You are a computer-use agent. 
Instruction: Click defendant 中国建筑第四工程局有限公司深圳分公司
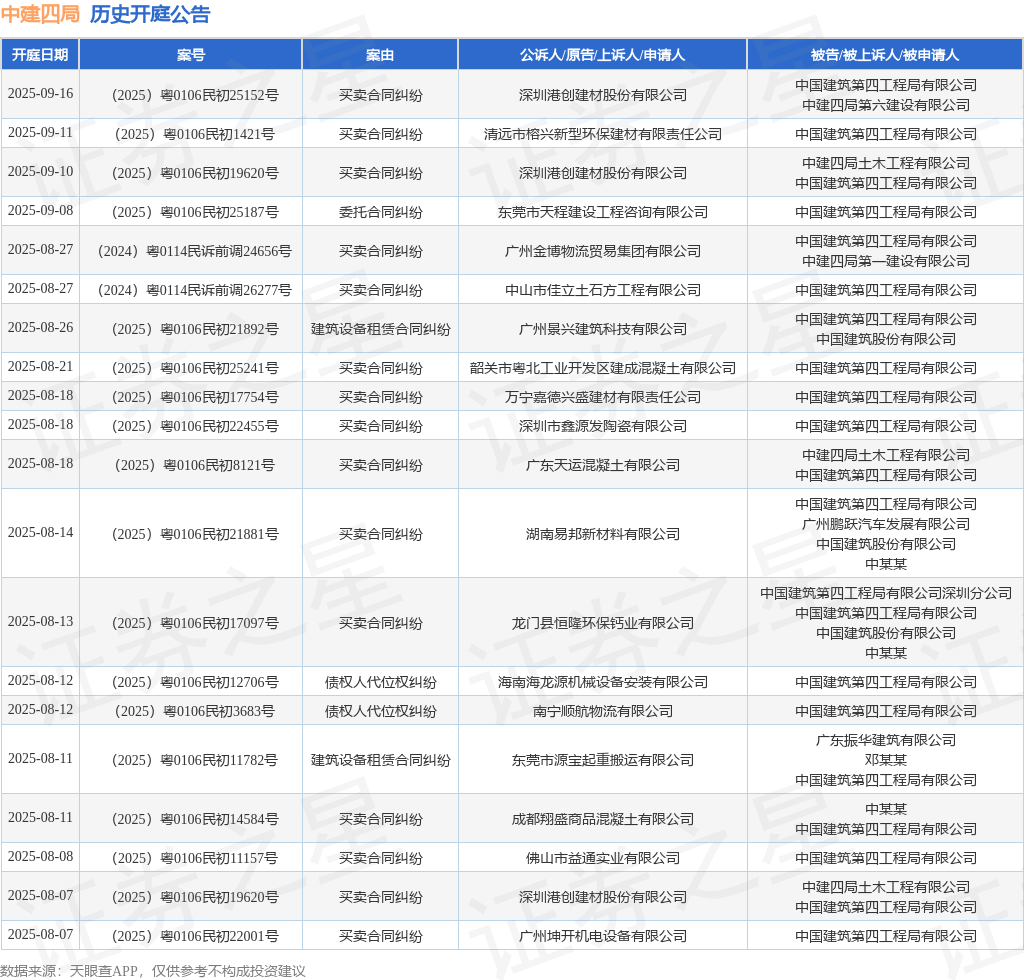[886, 593]
